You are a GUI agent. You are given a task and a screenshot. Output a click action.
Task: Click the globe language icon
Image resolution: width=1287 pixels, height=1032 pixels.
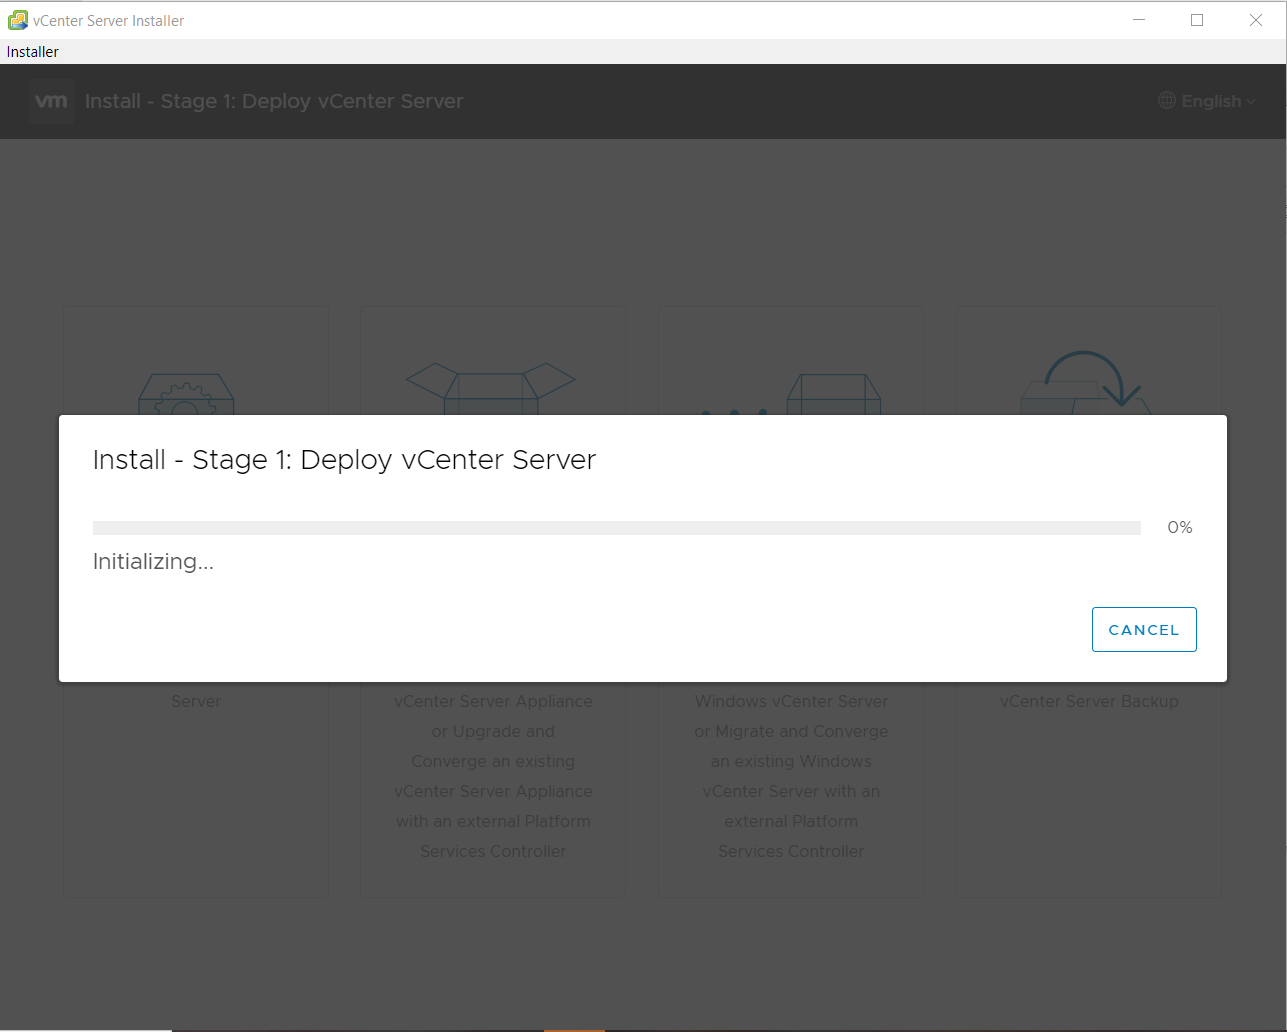pyautogui.click(x=1167, y=101)
